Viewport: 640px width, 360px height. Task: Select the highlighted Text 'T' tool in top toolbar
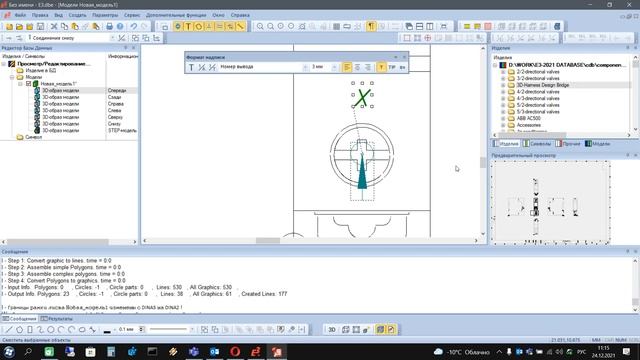coord(188,27)
